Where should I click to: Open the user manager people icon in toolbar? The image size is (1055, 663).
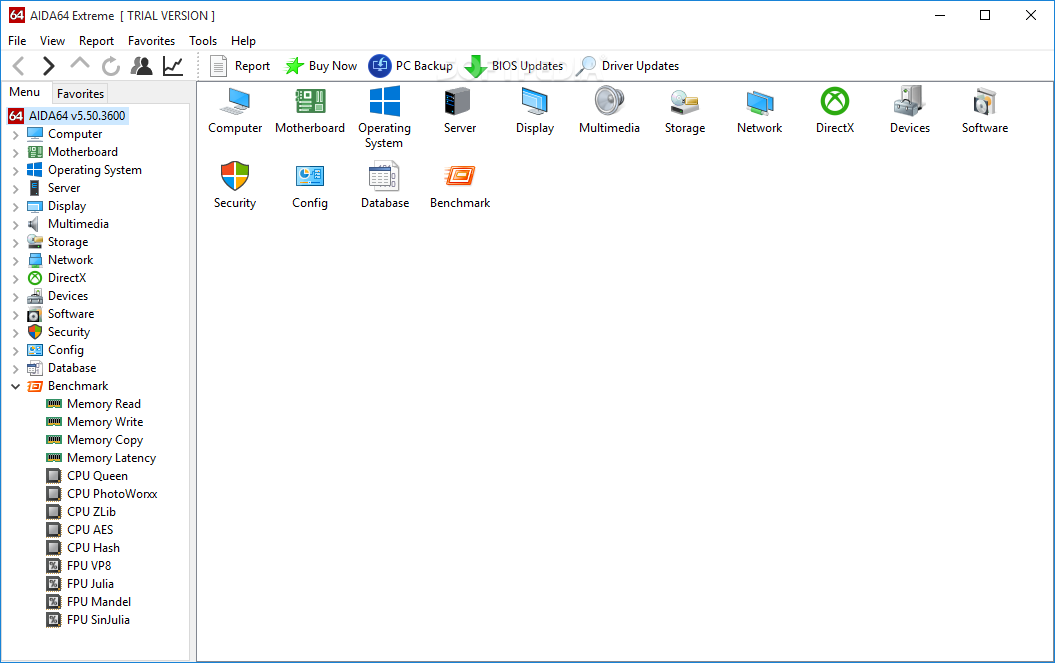[x=141, y=66]
